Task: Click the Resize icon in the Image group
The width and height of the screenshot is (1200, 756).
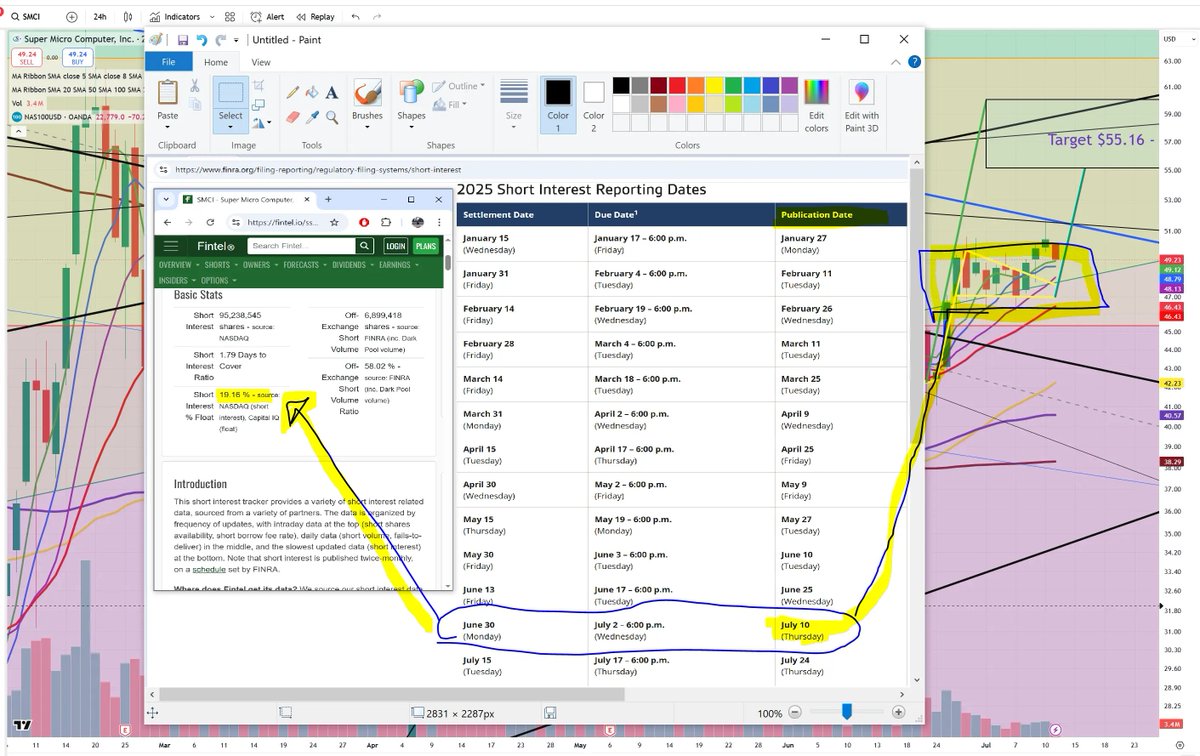Action: click(x=259, y=105)
